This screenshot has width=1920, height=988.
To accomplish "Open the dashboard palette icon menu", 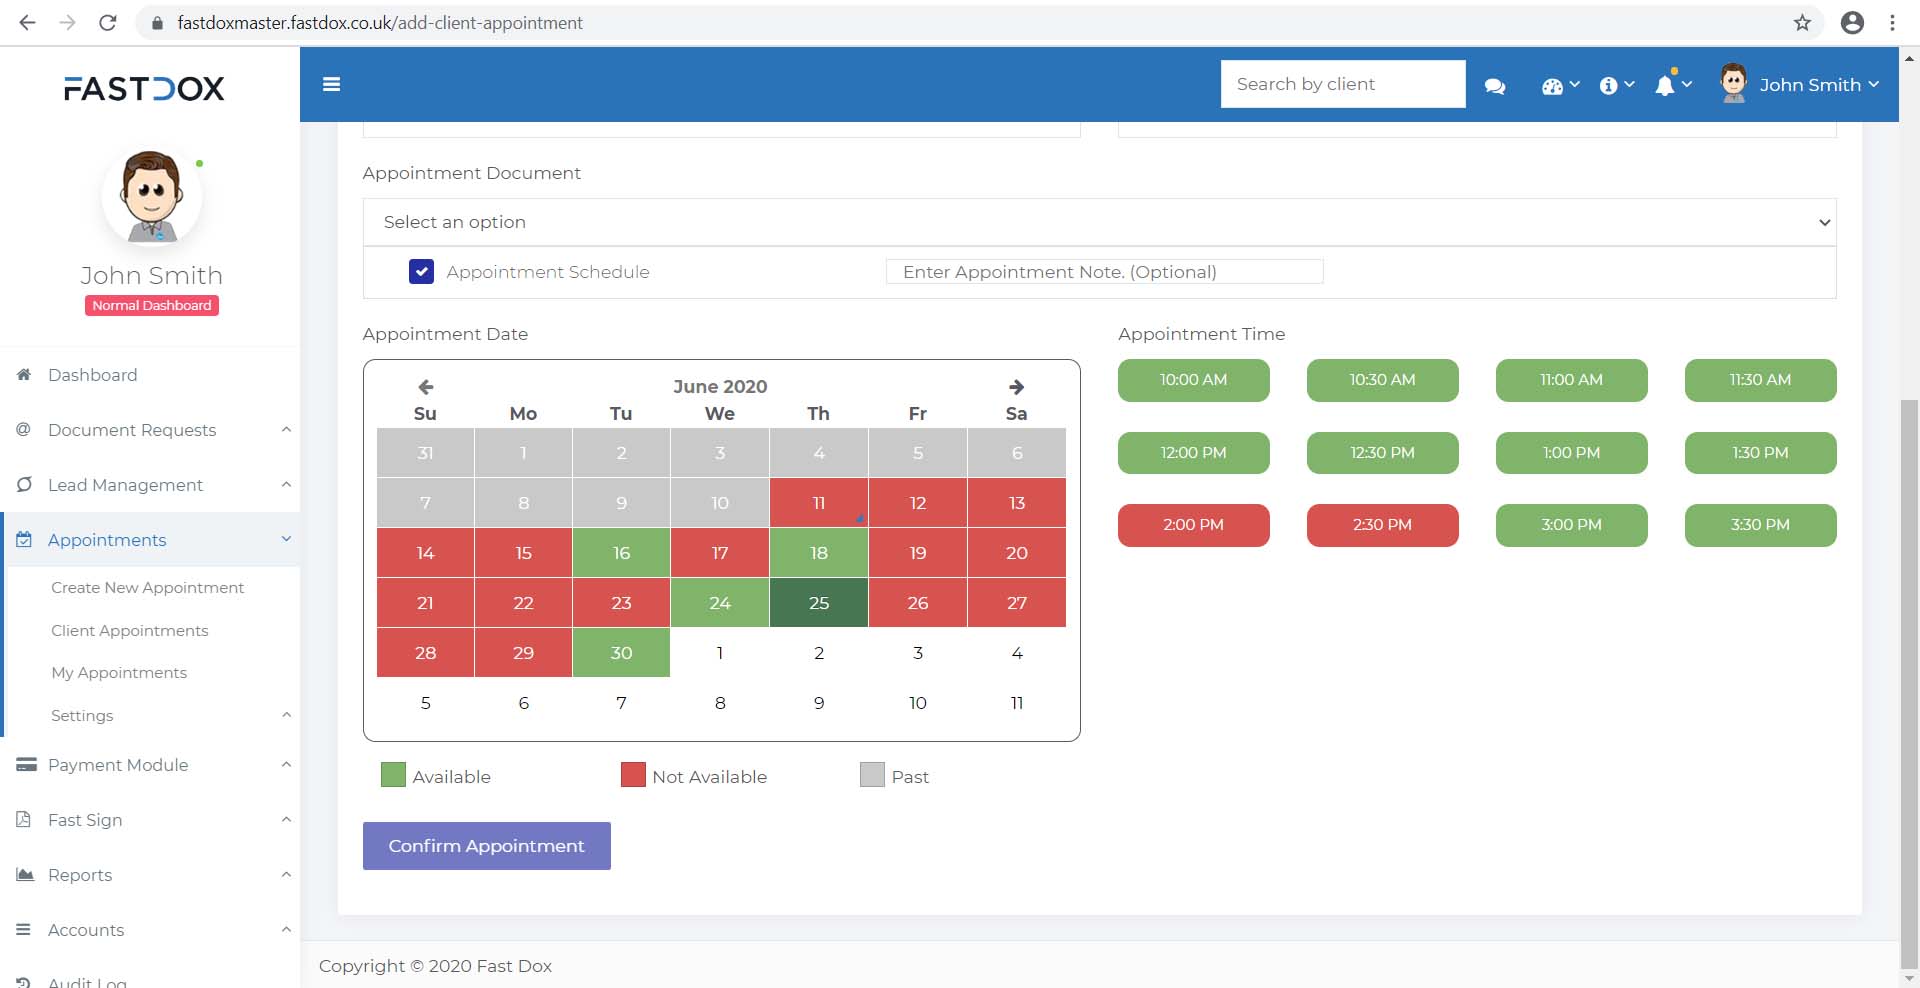I will click(1559, 86).
